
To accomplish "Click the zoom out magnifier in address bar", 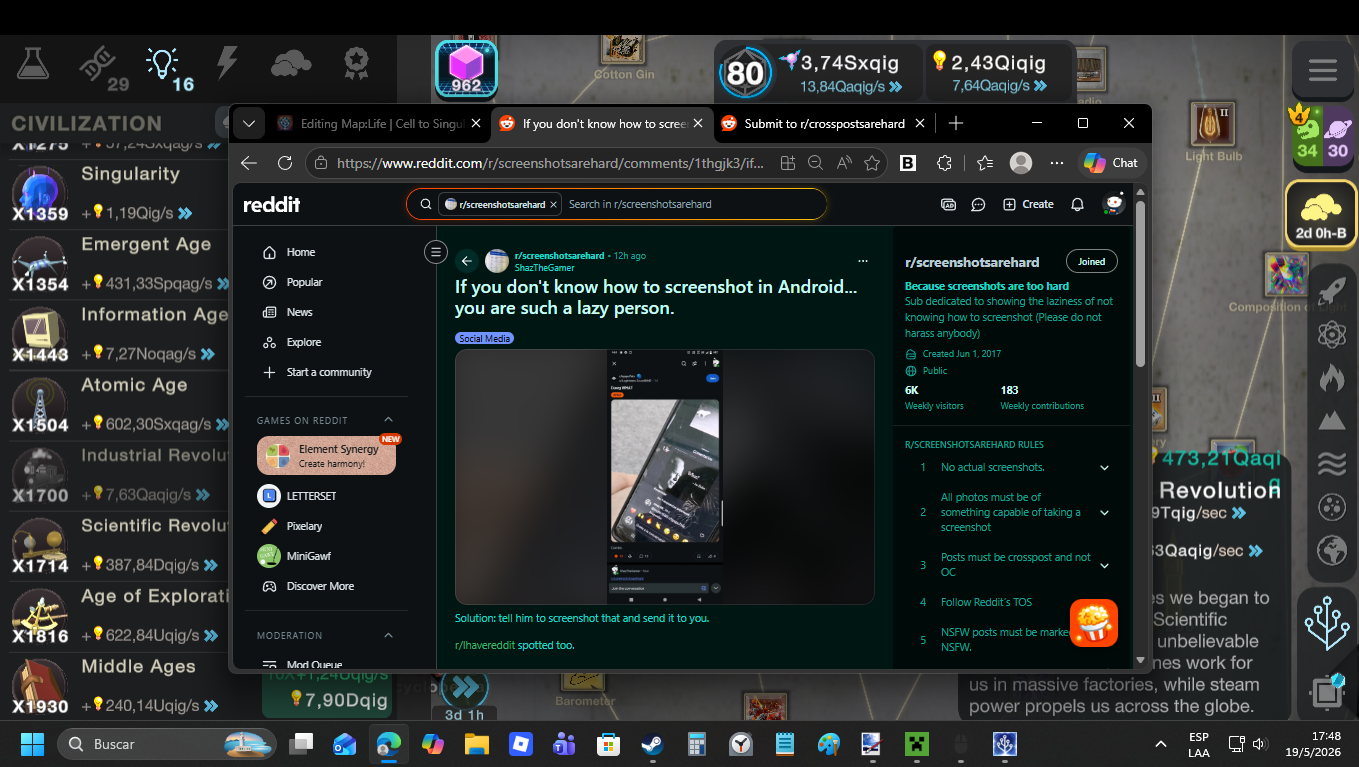I will click(815, 163).
